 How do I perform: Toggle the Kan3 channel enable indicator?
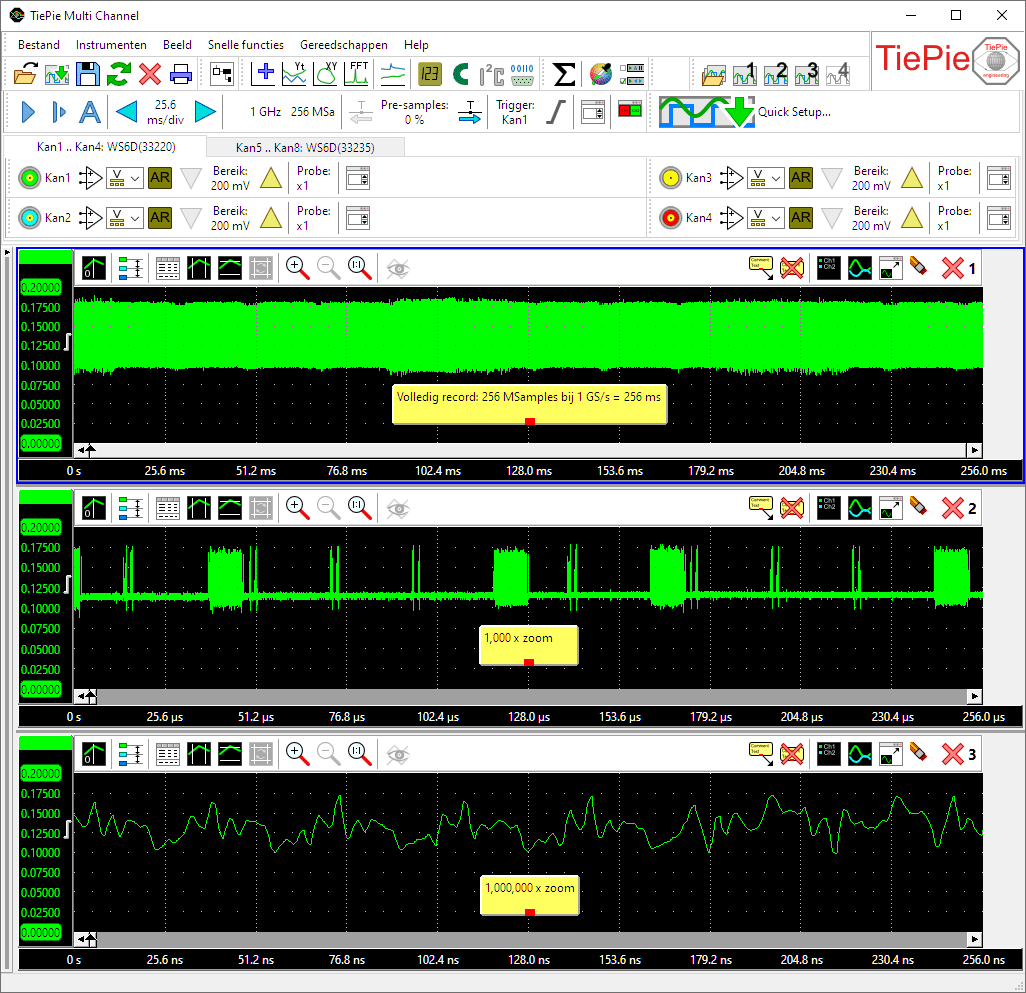click(670, 178)
